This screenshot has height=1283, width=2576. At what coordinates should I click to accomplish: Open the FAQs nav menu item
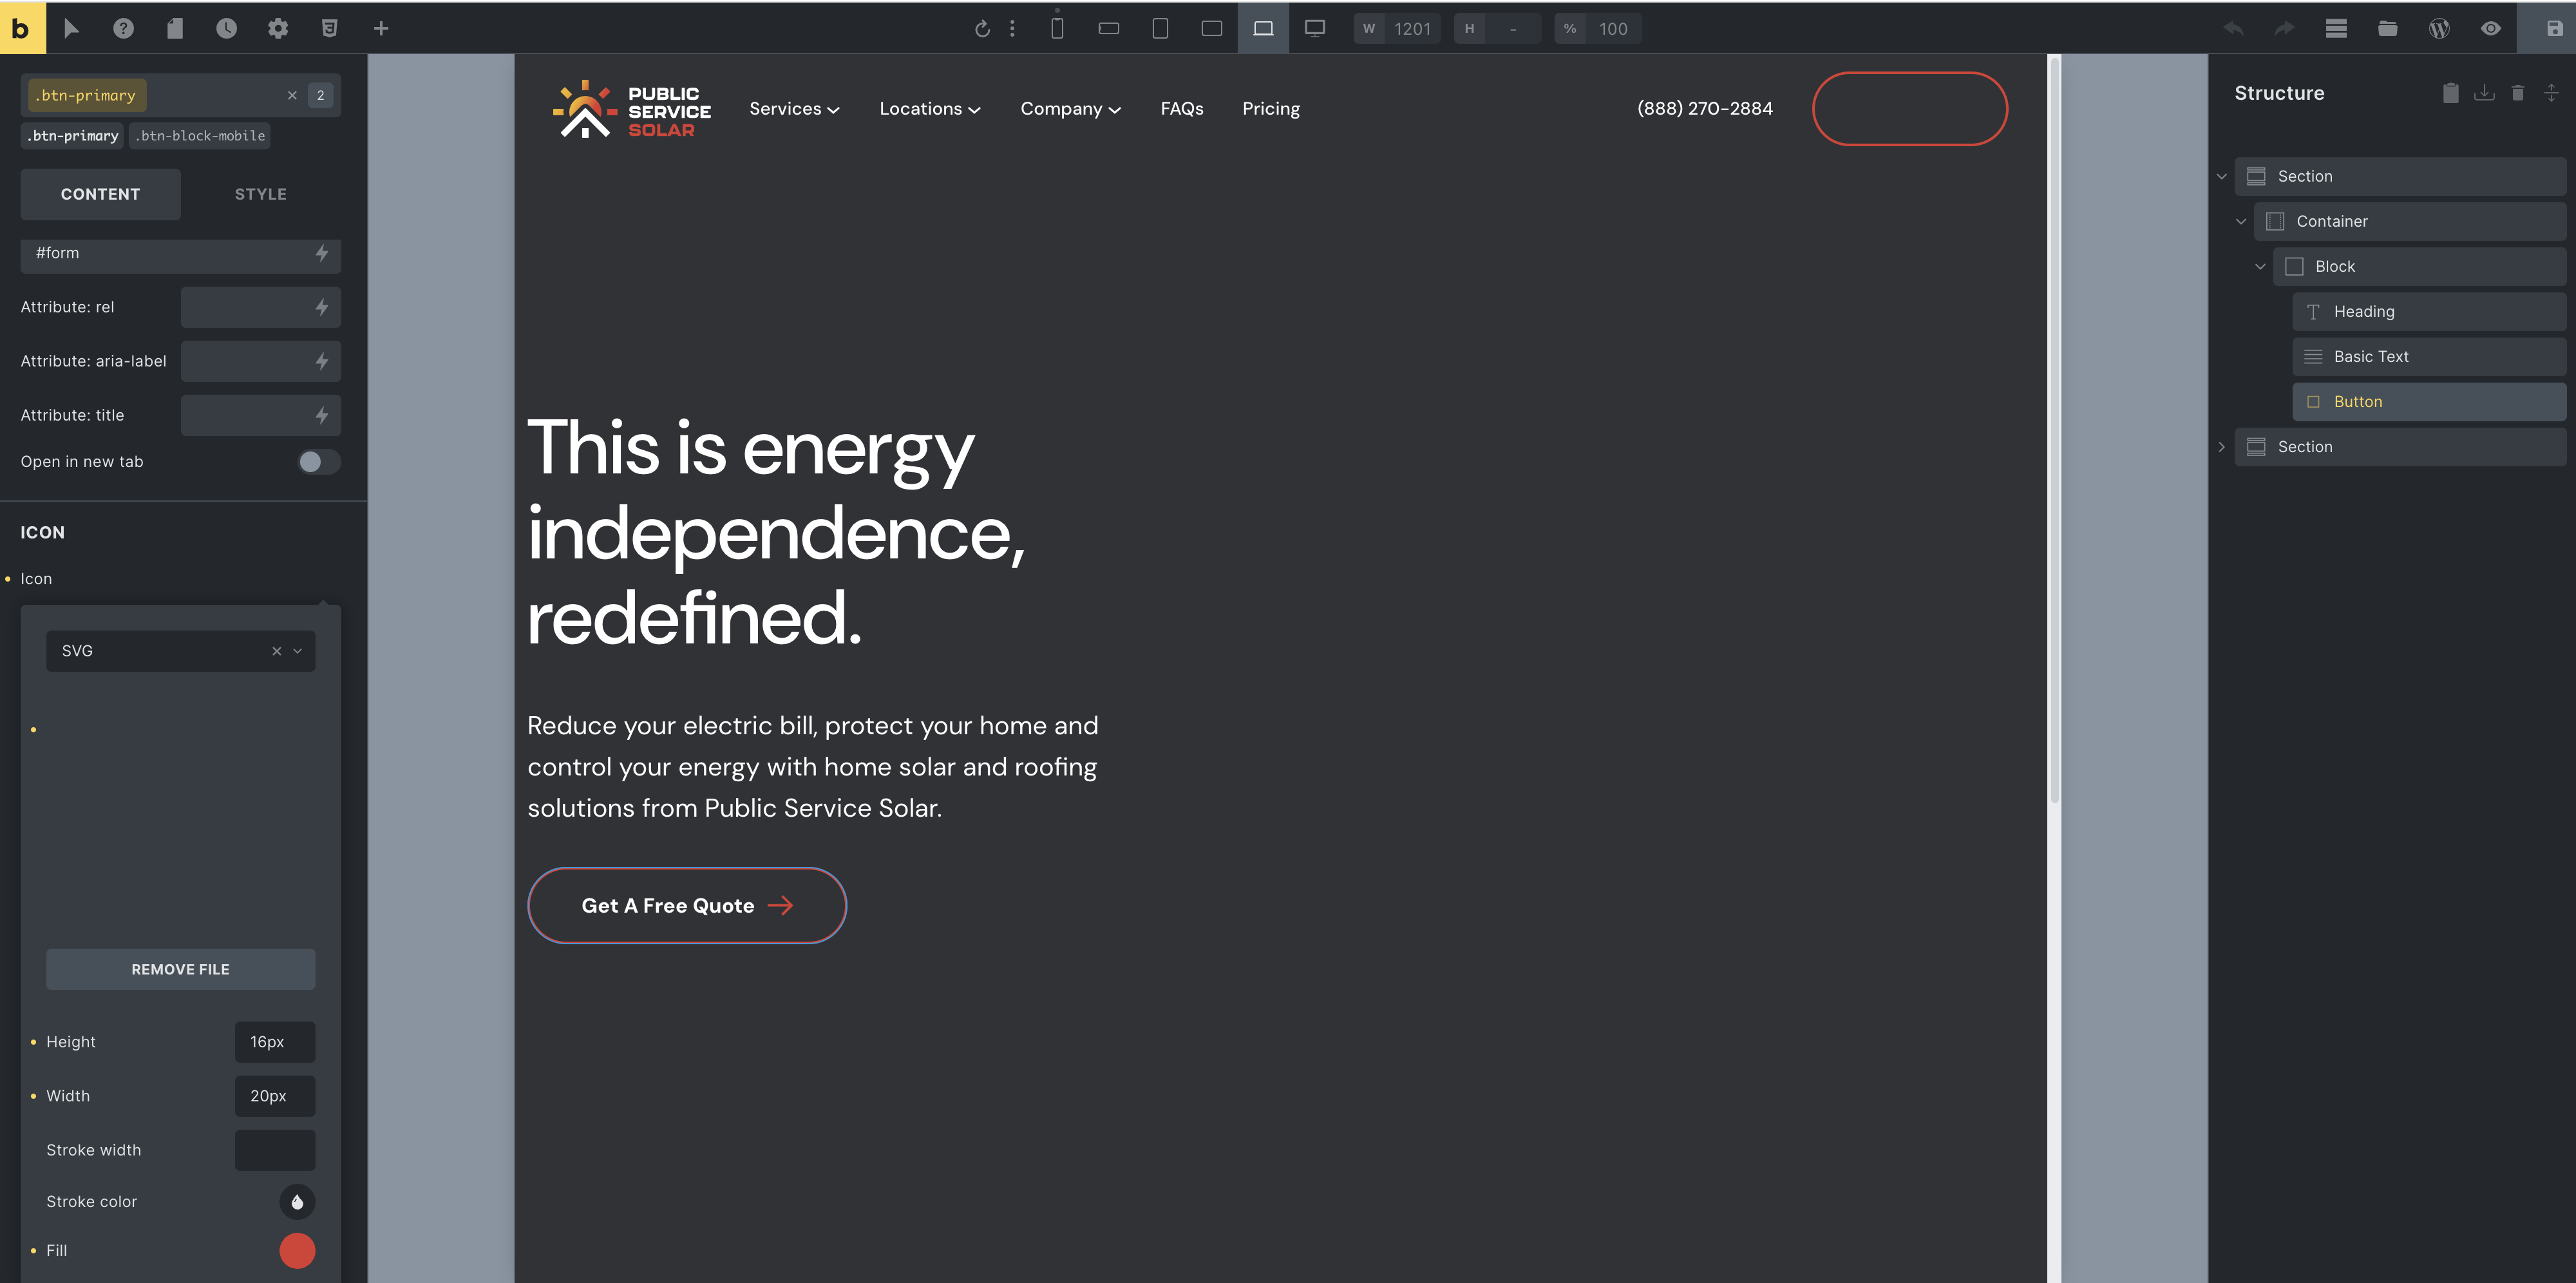point(1181,108)
